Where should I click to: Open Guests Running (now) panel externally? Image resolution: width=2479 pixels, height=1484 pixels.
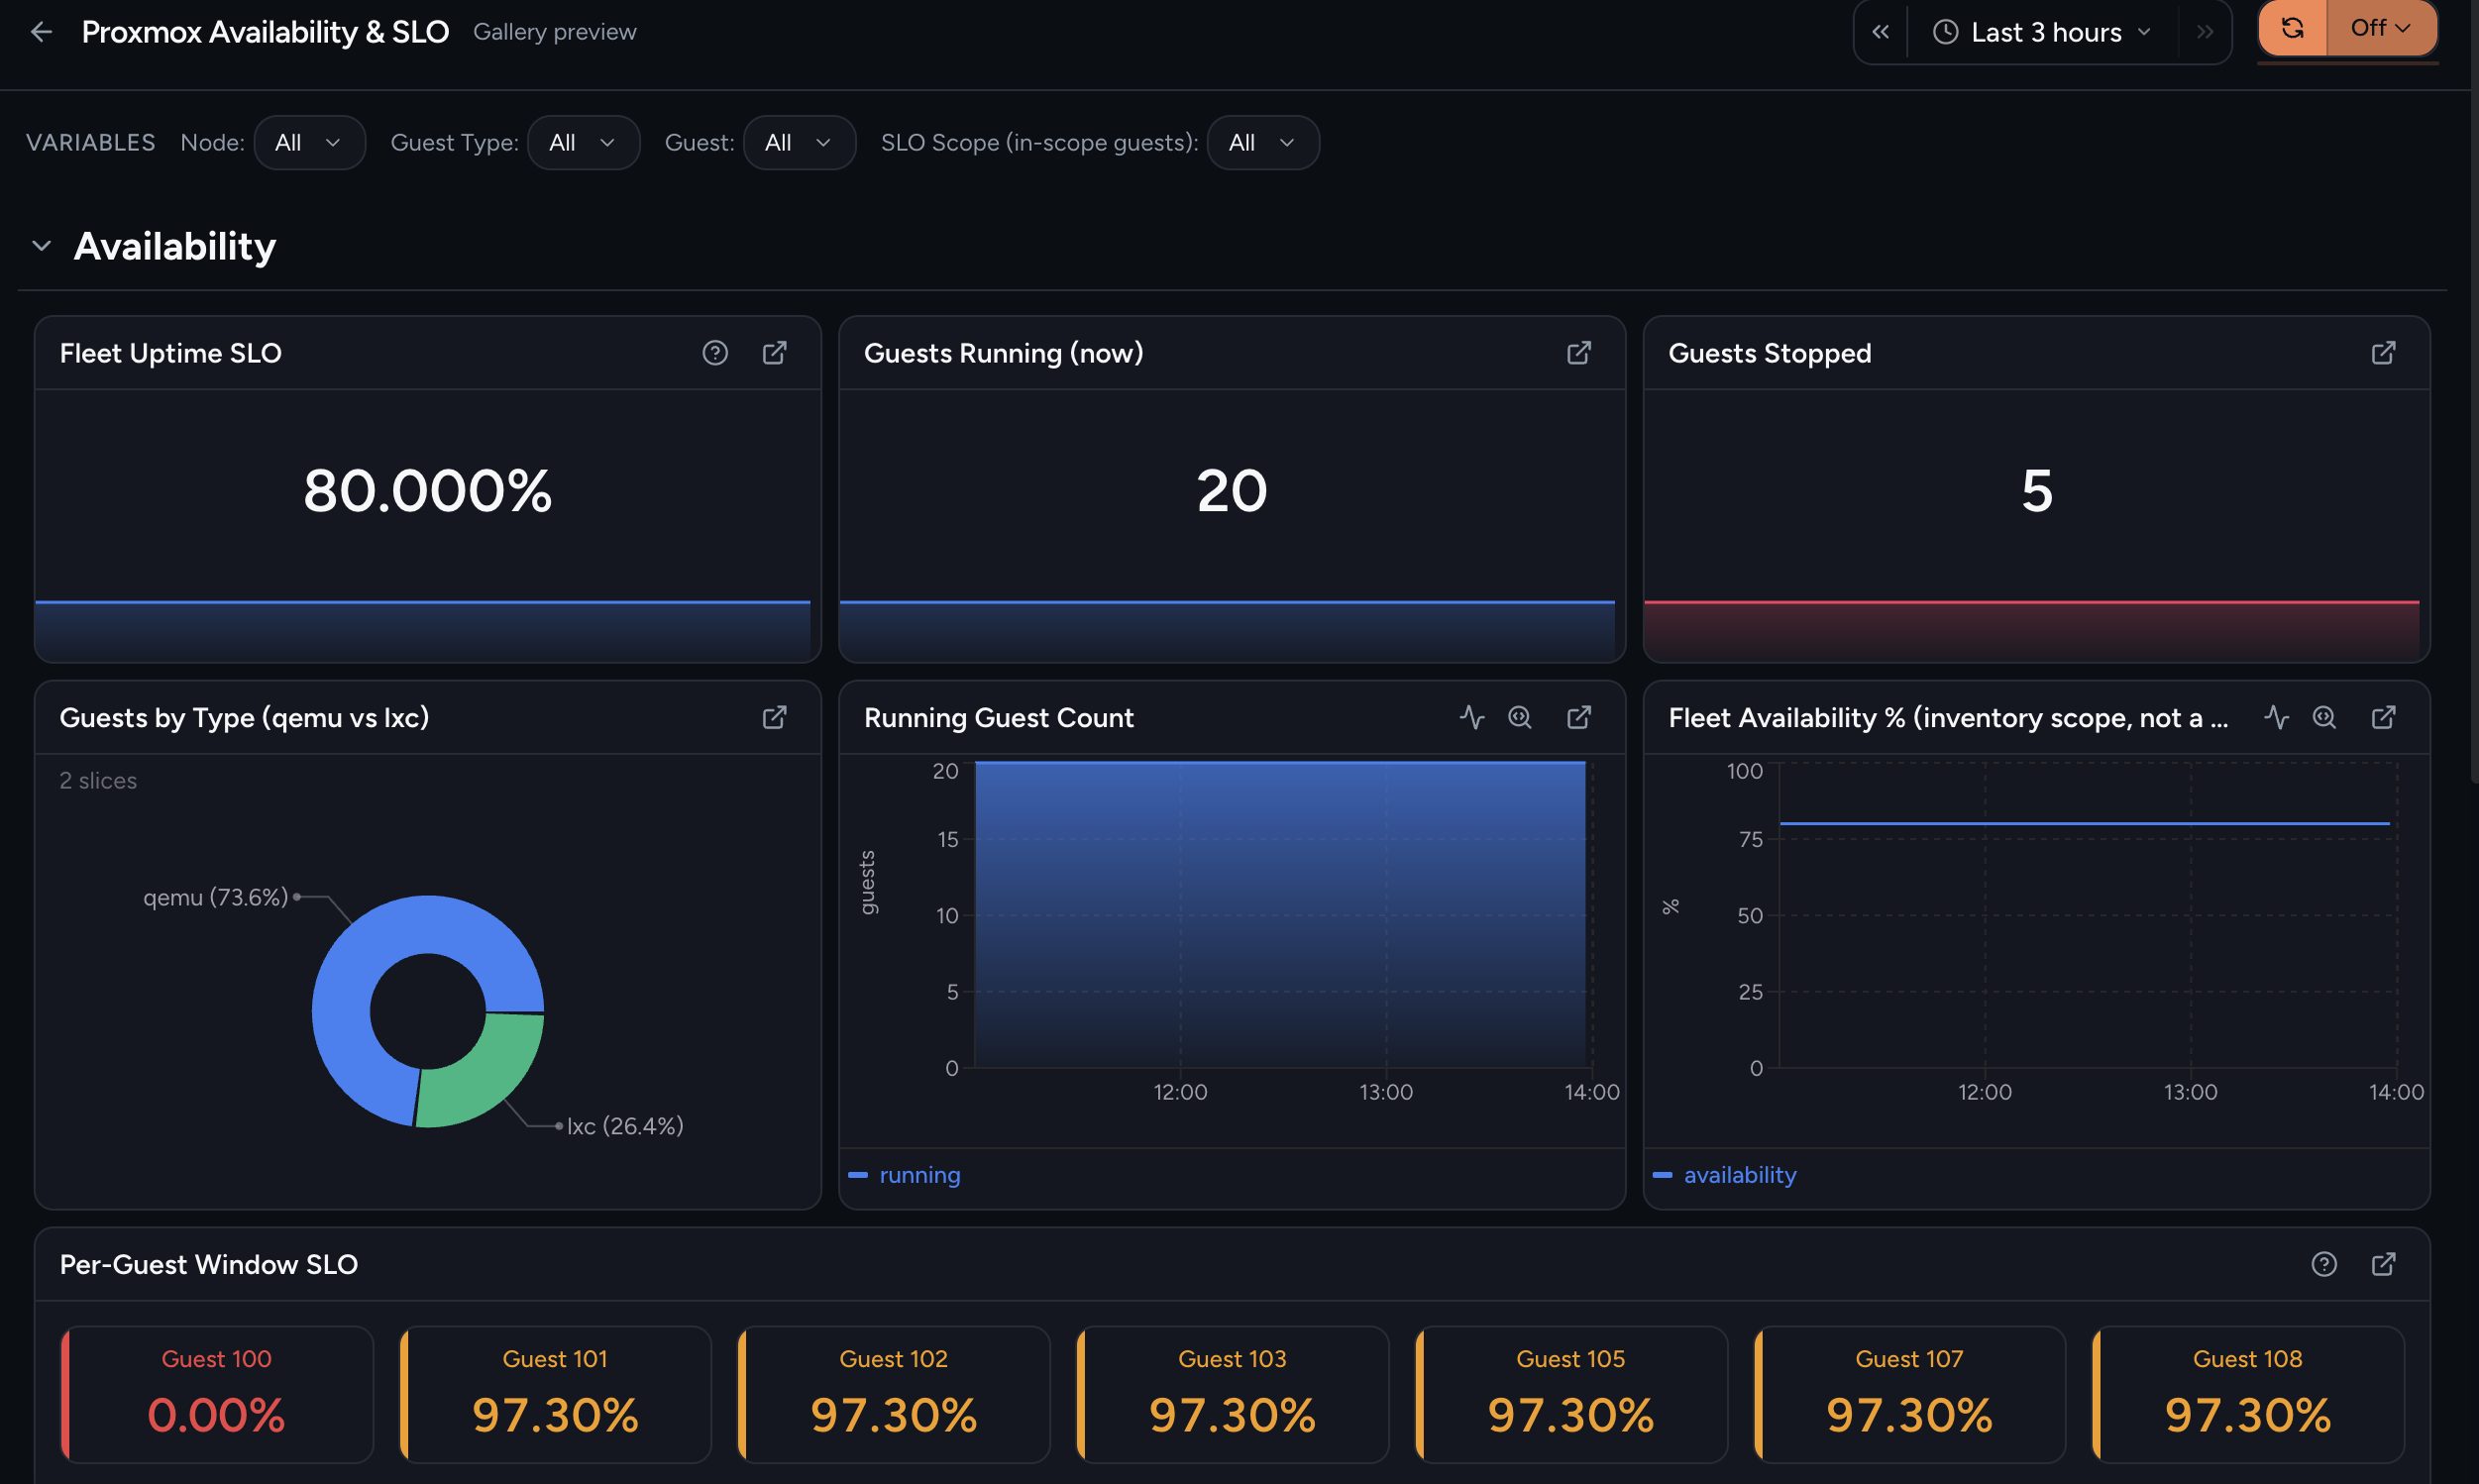coord(1579,353)
